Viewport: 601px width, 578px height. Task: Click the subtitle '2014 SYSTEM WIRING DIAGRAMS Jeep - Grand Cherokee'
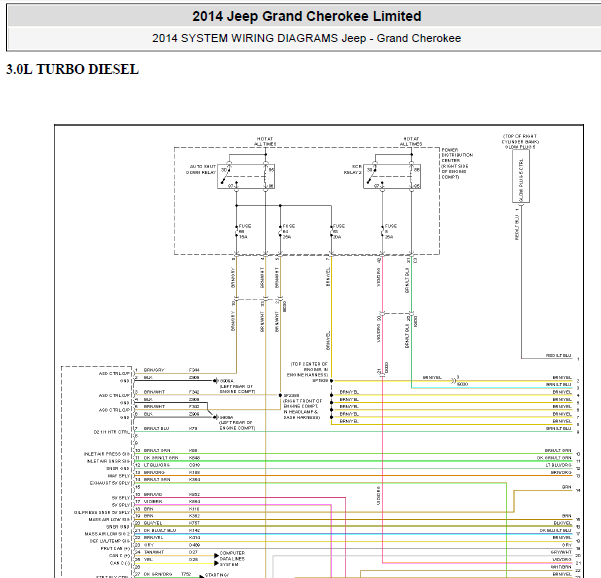click(307, 38)
